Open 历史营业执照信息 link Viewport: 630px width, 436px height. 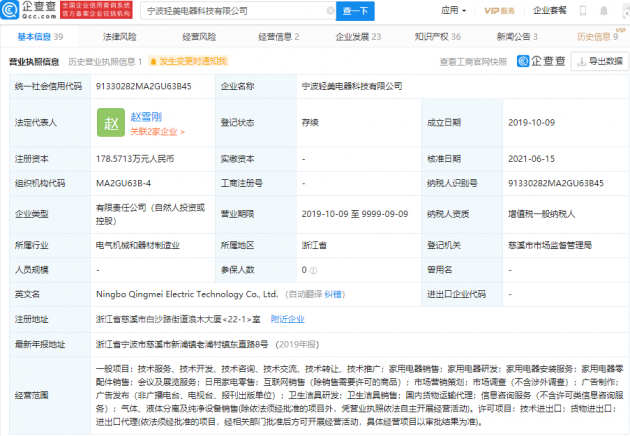105,61
